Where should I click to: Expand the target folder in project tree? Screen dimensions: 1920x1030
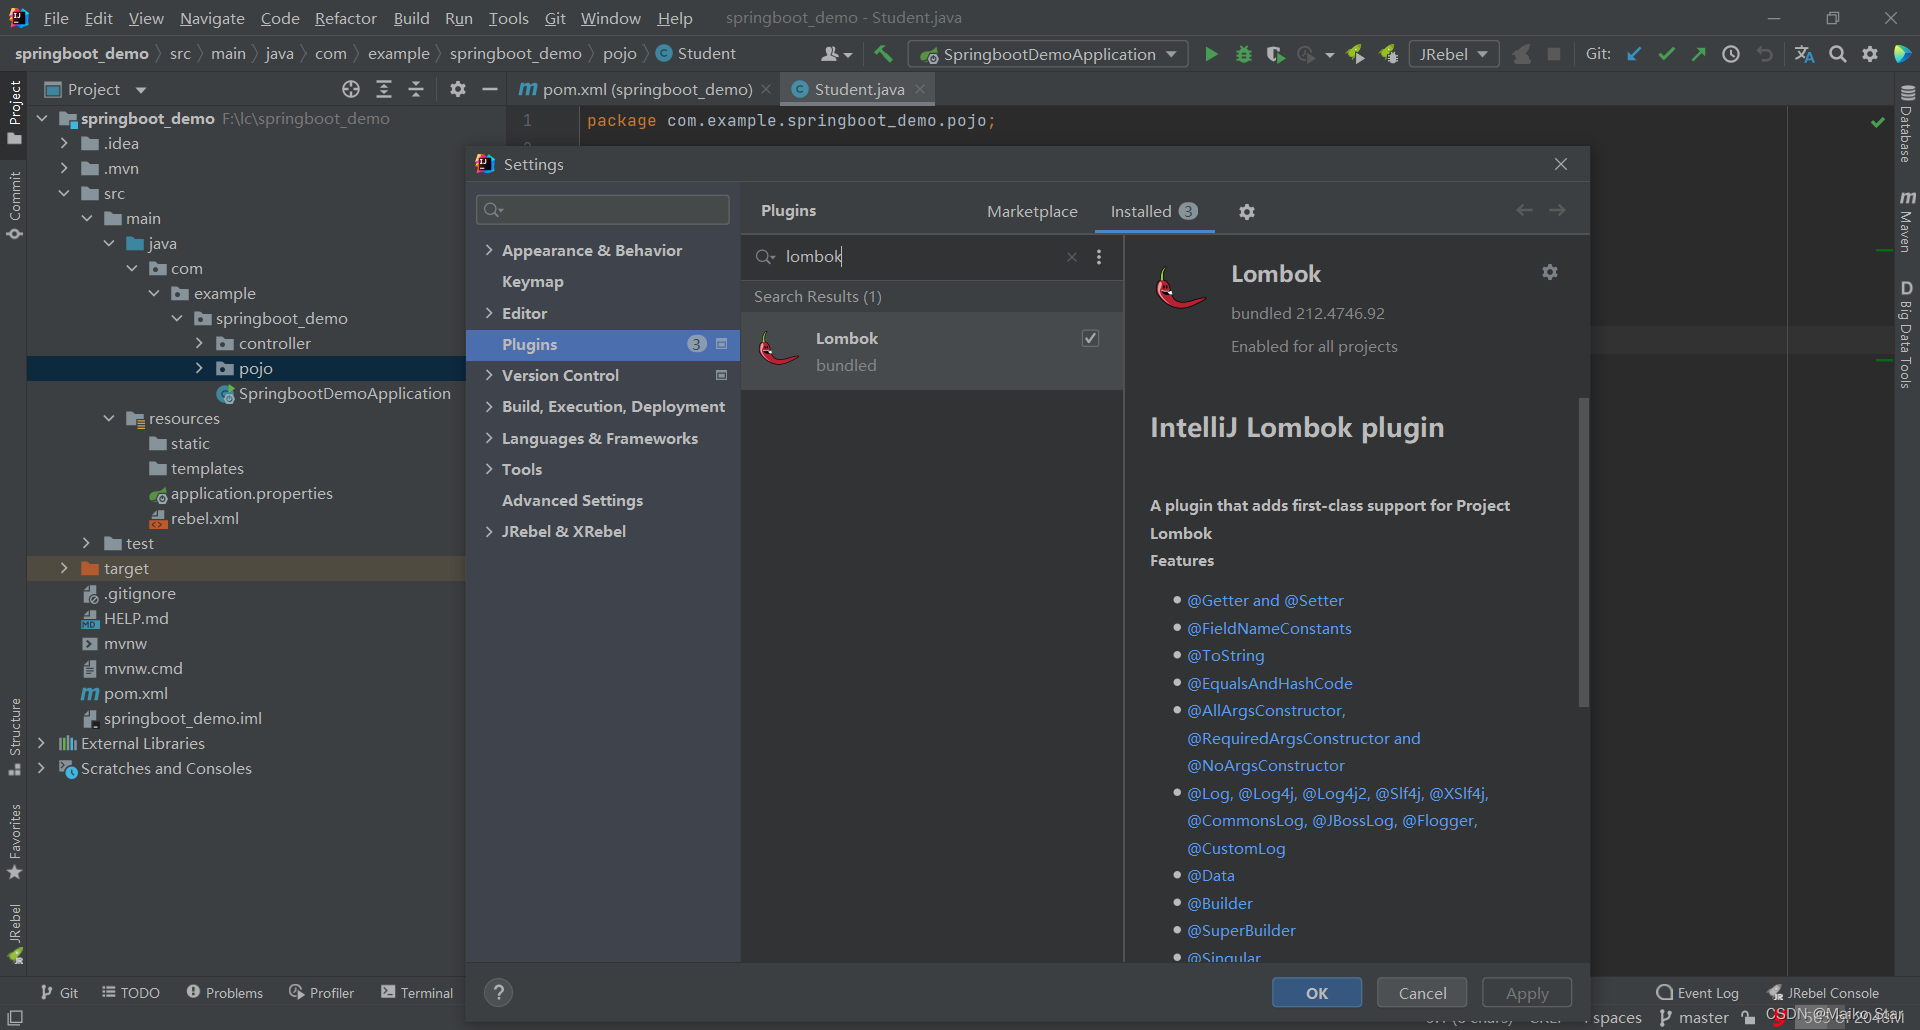click(x=64, y=568)
